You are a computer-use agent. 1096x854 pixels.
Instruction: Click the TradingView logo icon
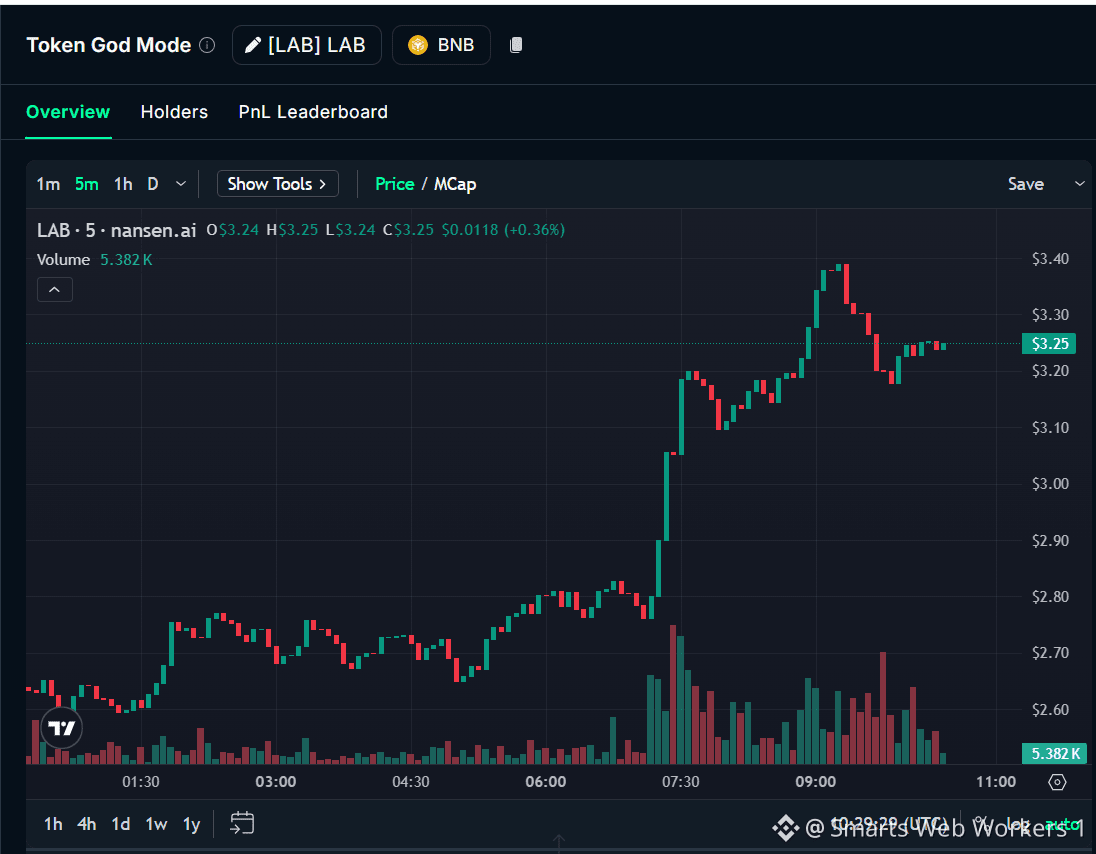tap(62, 728)
